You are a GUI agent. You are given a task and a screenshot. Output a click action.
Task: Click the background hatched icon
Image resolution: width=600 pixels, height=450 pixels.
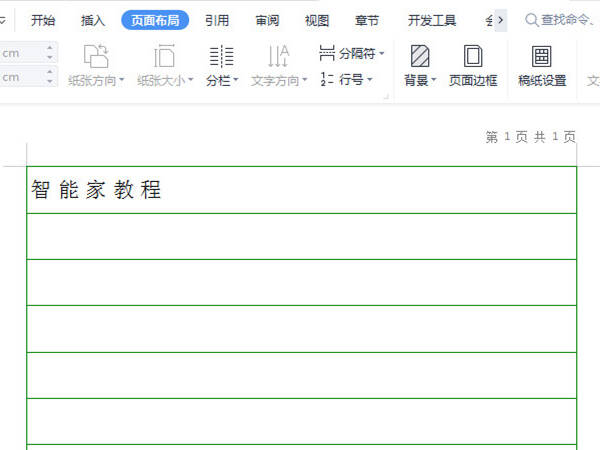(420, 56)
